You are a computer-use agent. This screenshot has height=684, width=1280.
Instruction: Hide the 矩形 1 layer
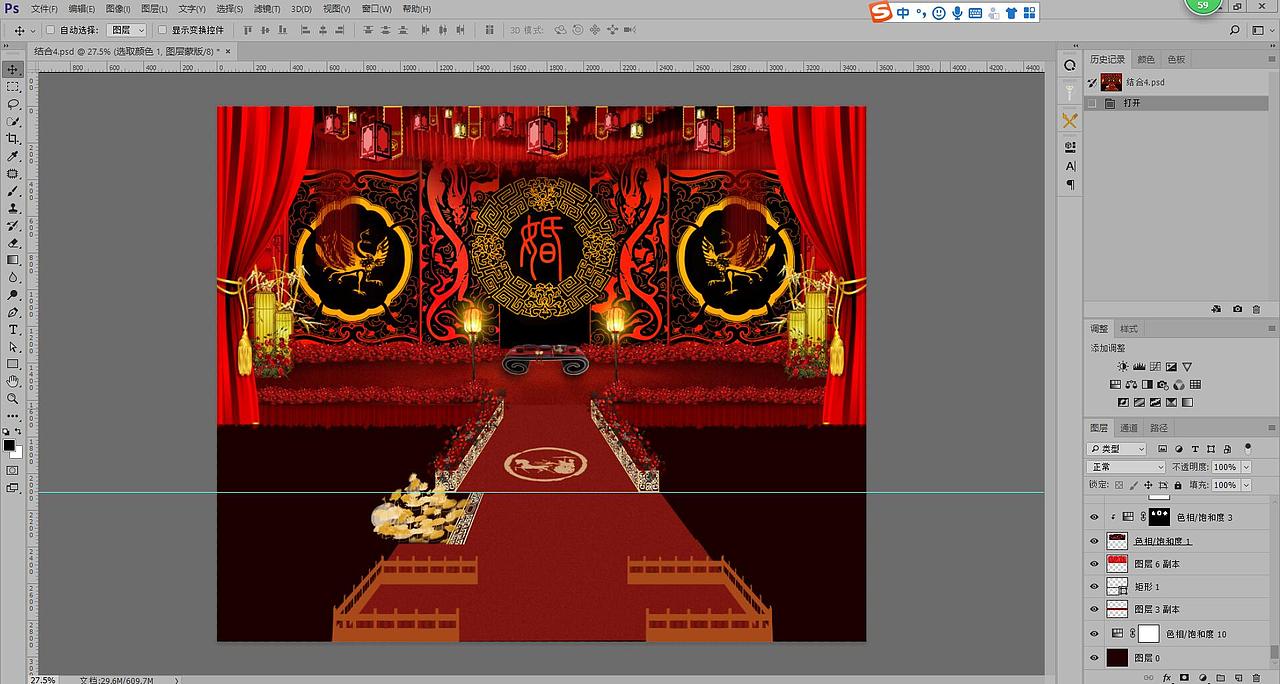[1094, 587]
